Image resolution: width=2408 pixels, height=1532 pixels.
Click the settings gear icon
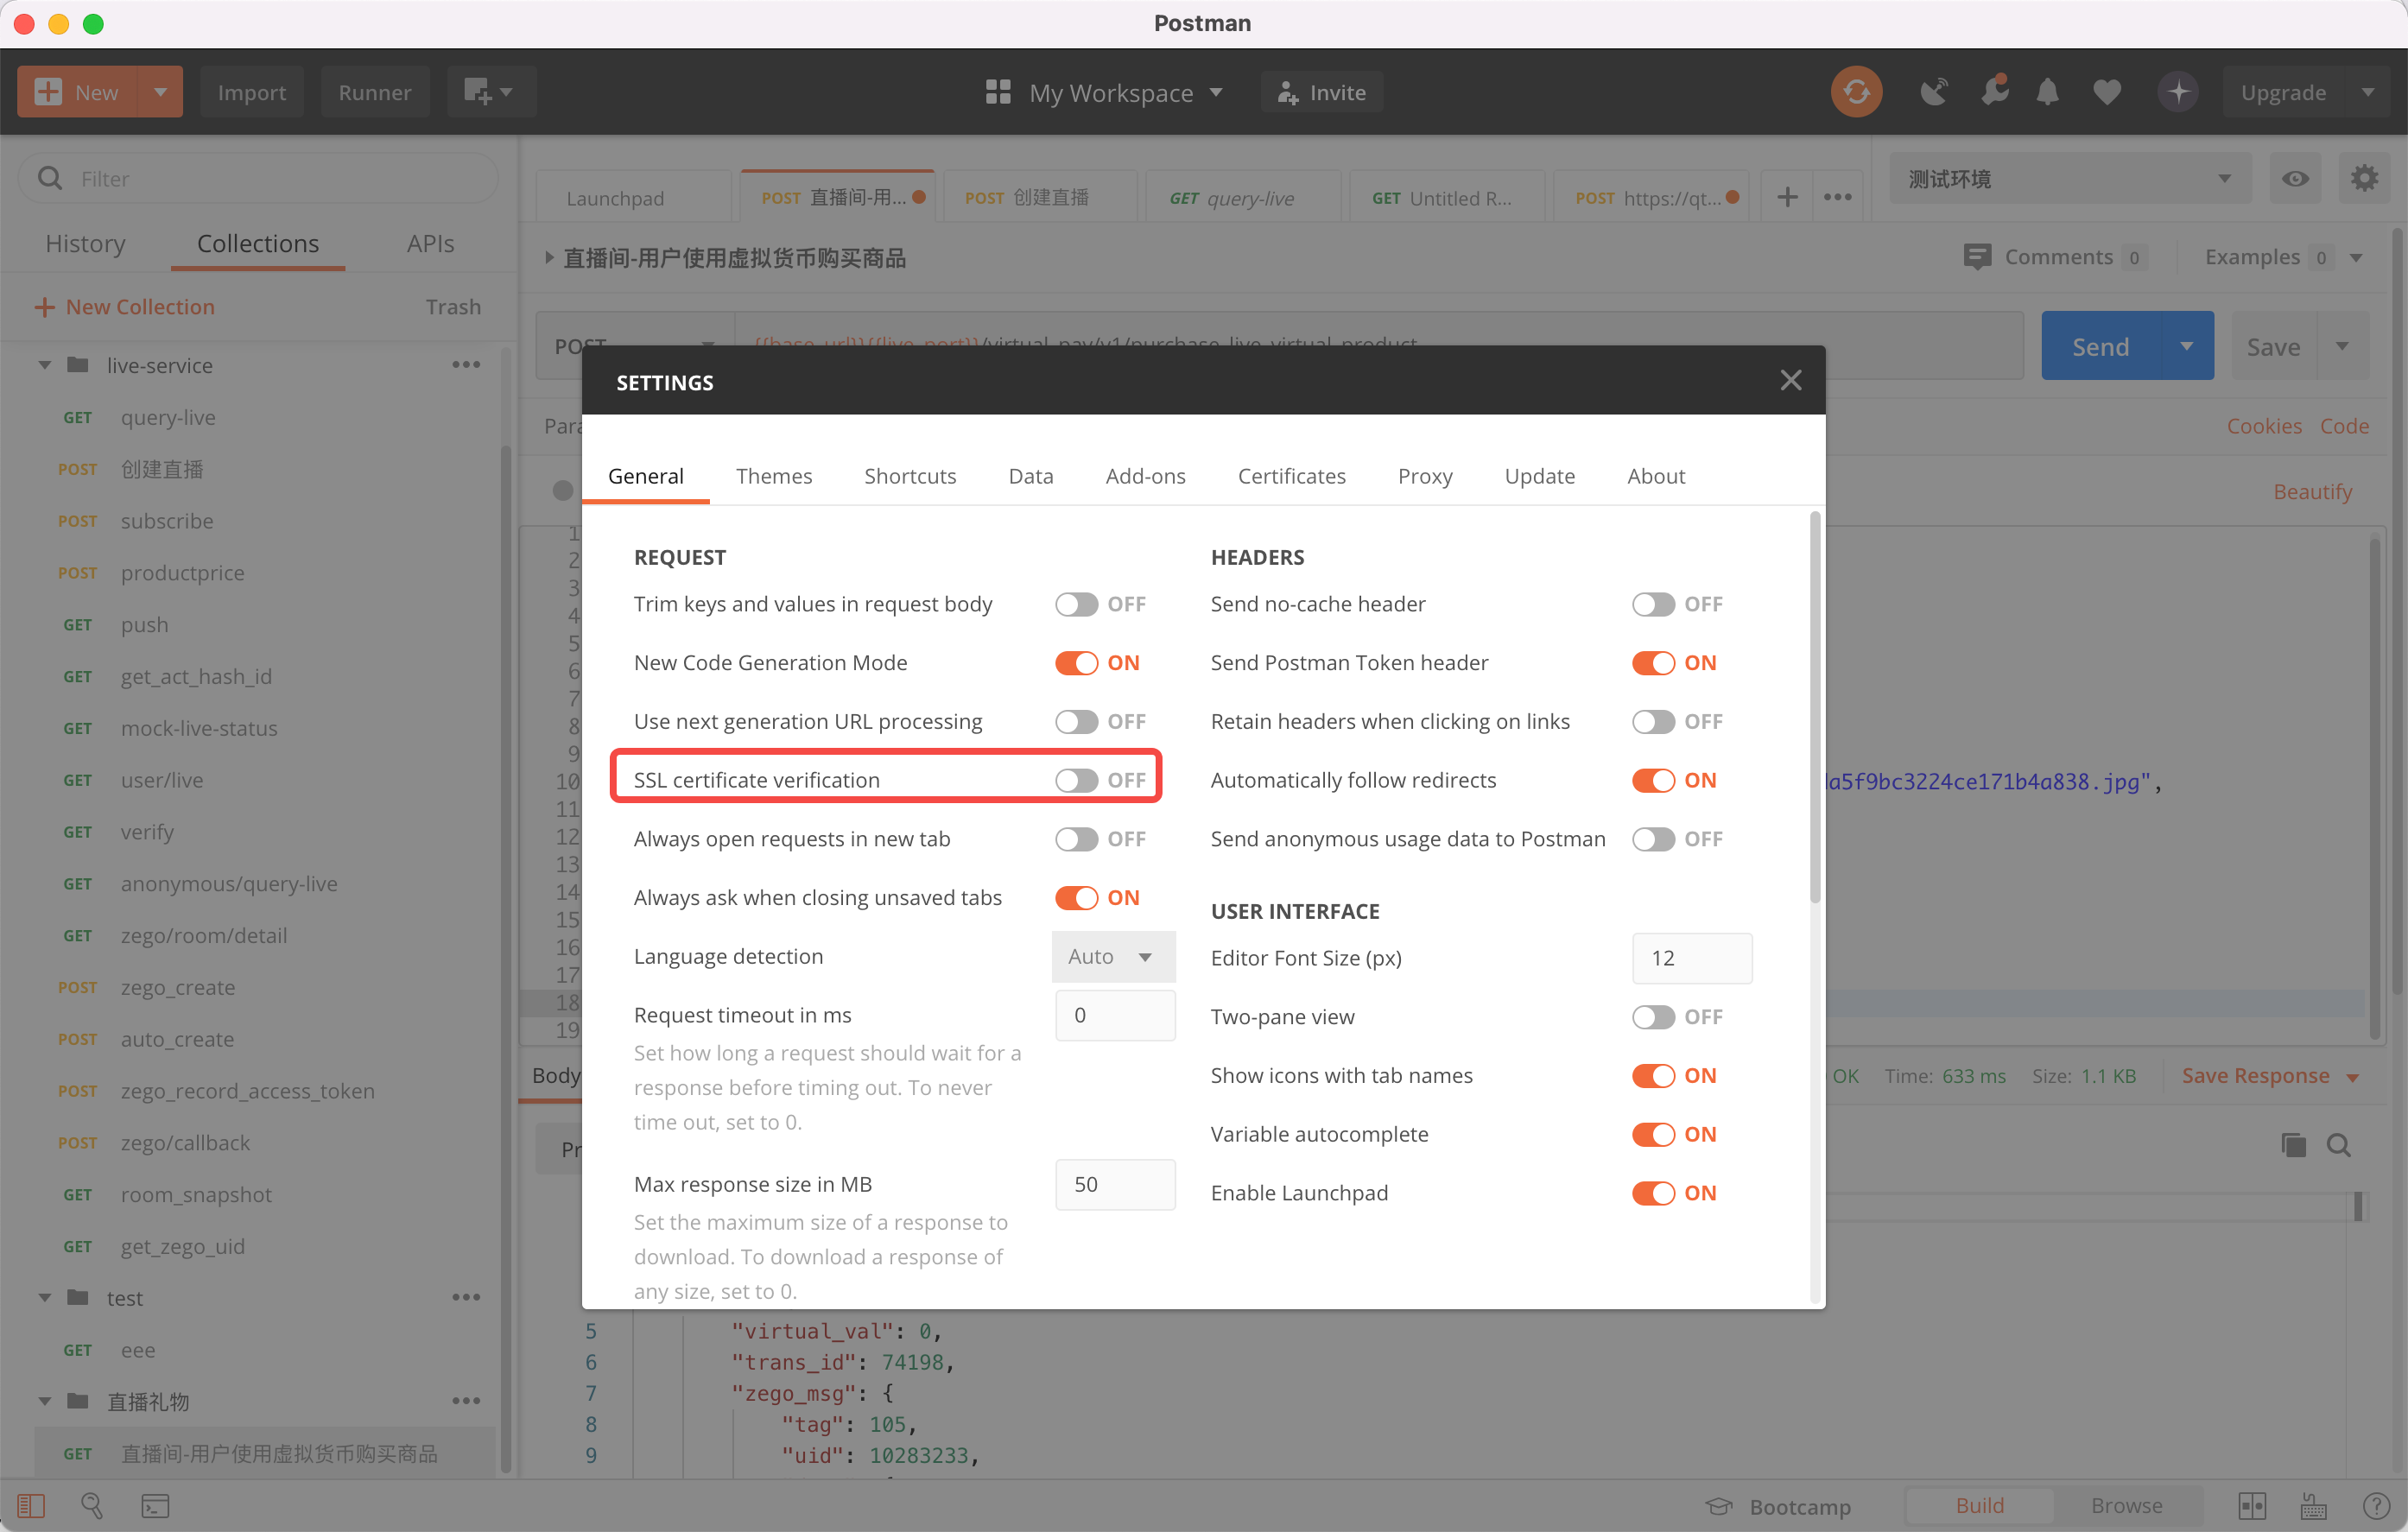(2363, 179)
